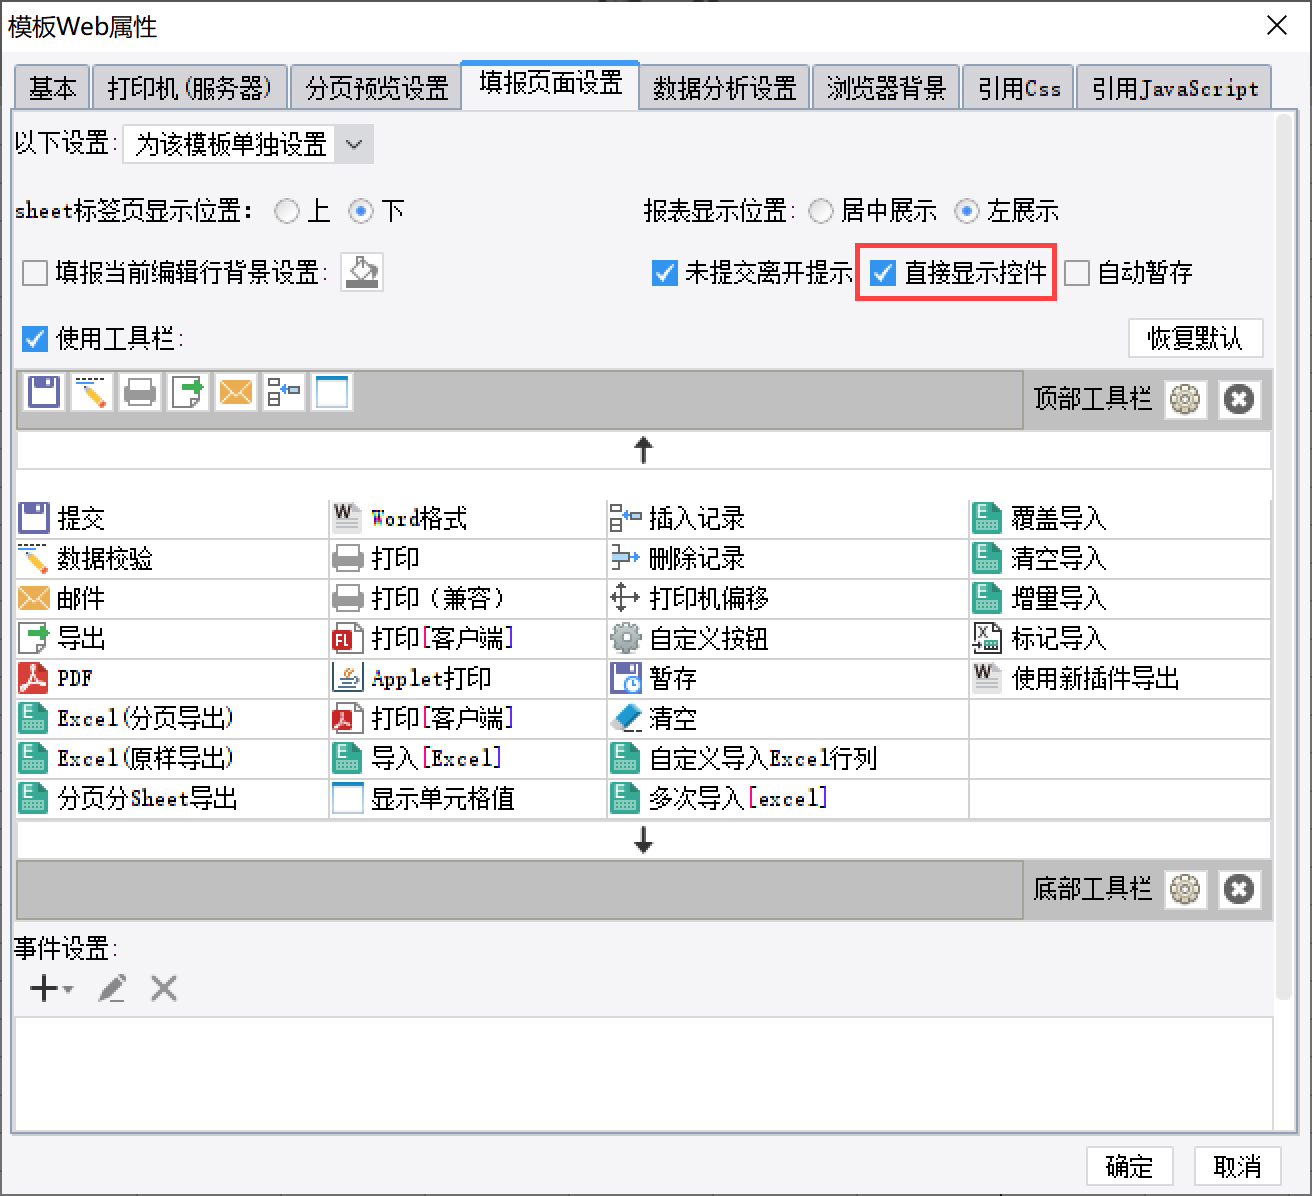Toggle 直接显示控件 checkbox

(882, 272)
